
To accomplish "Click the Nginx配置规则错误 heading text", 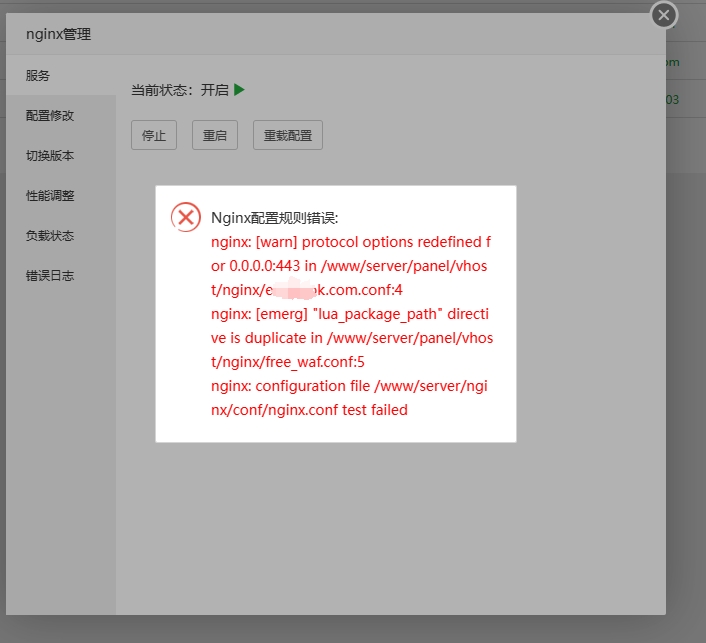I will click(275, 218).
